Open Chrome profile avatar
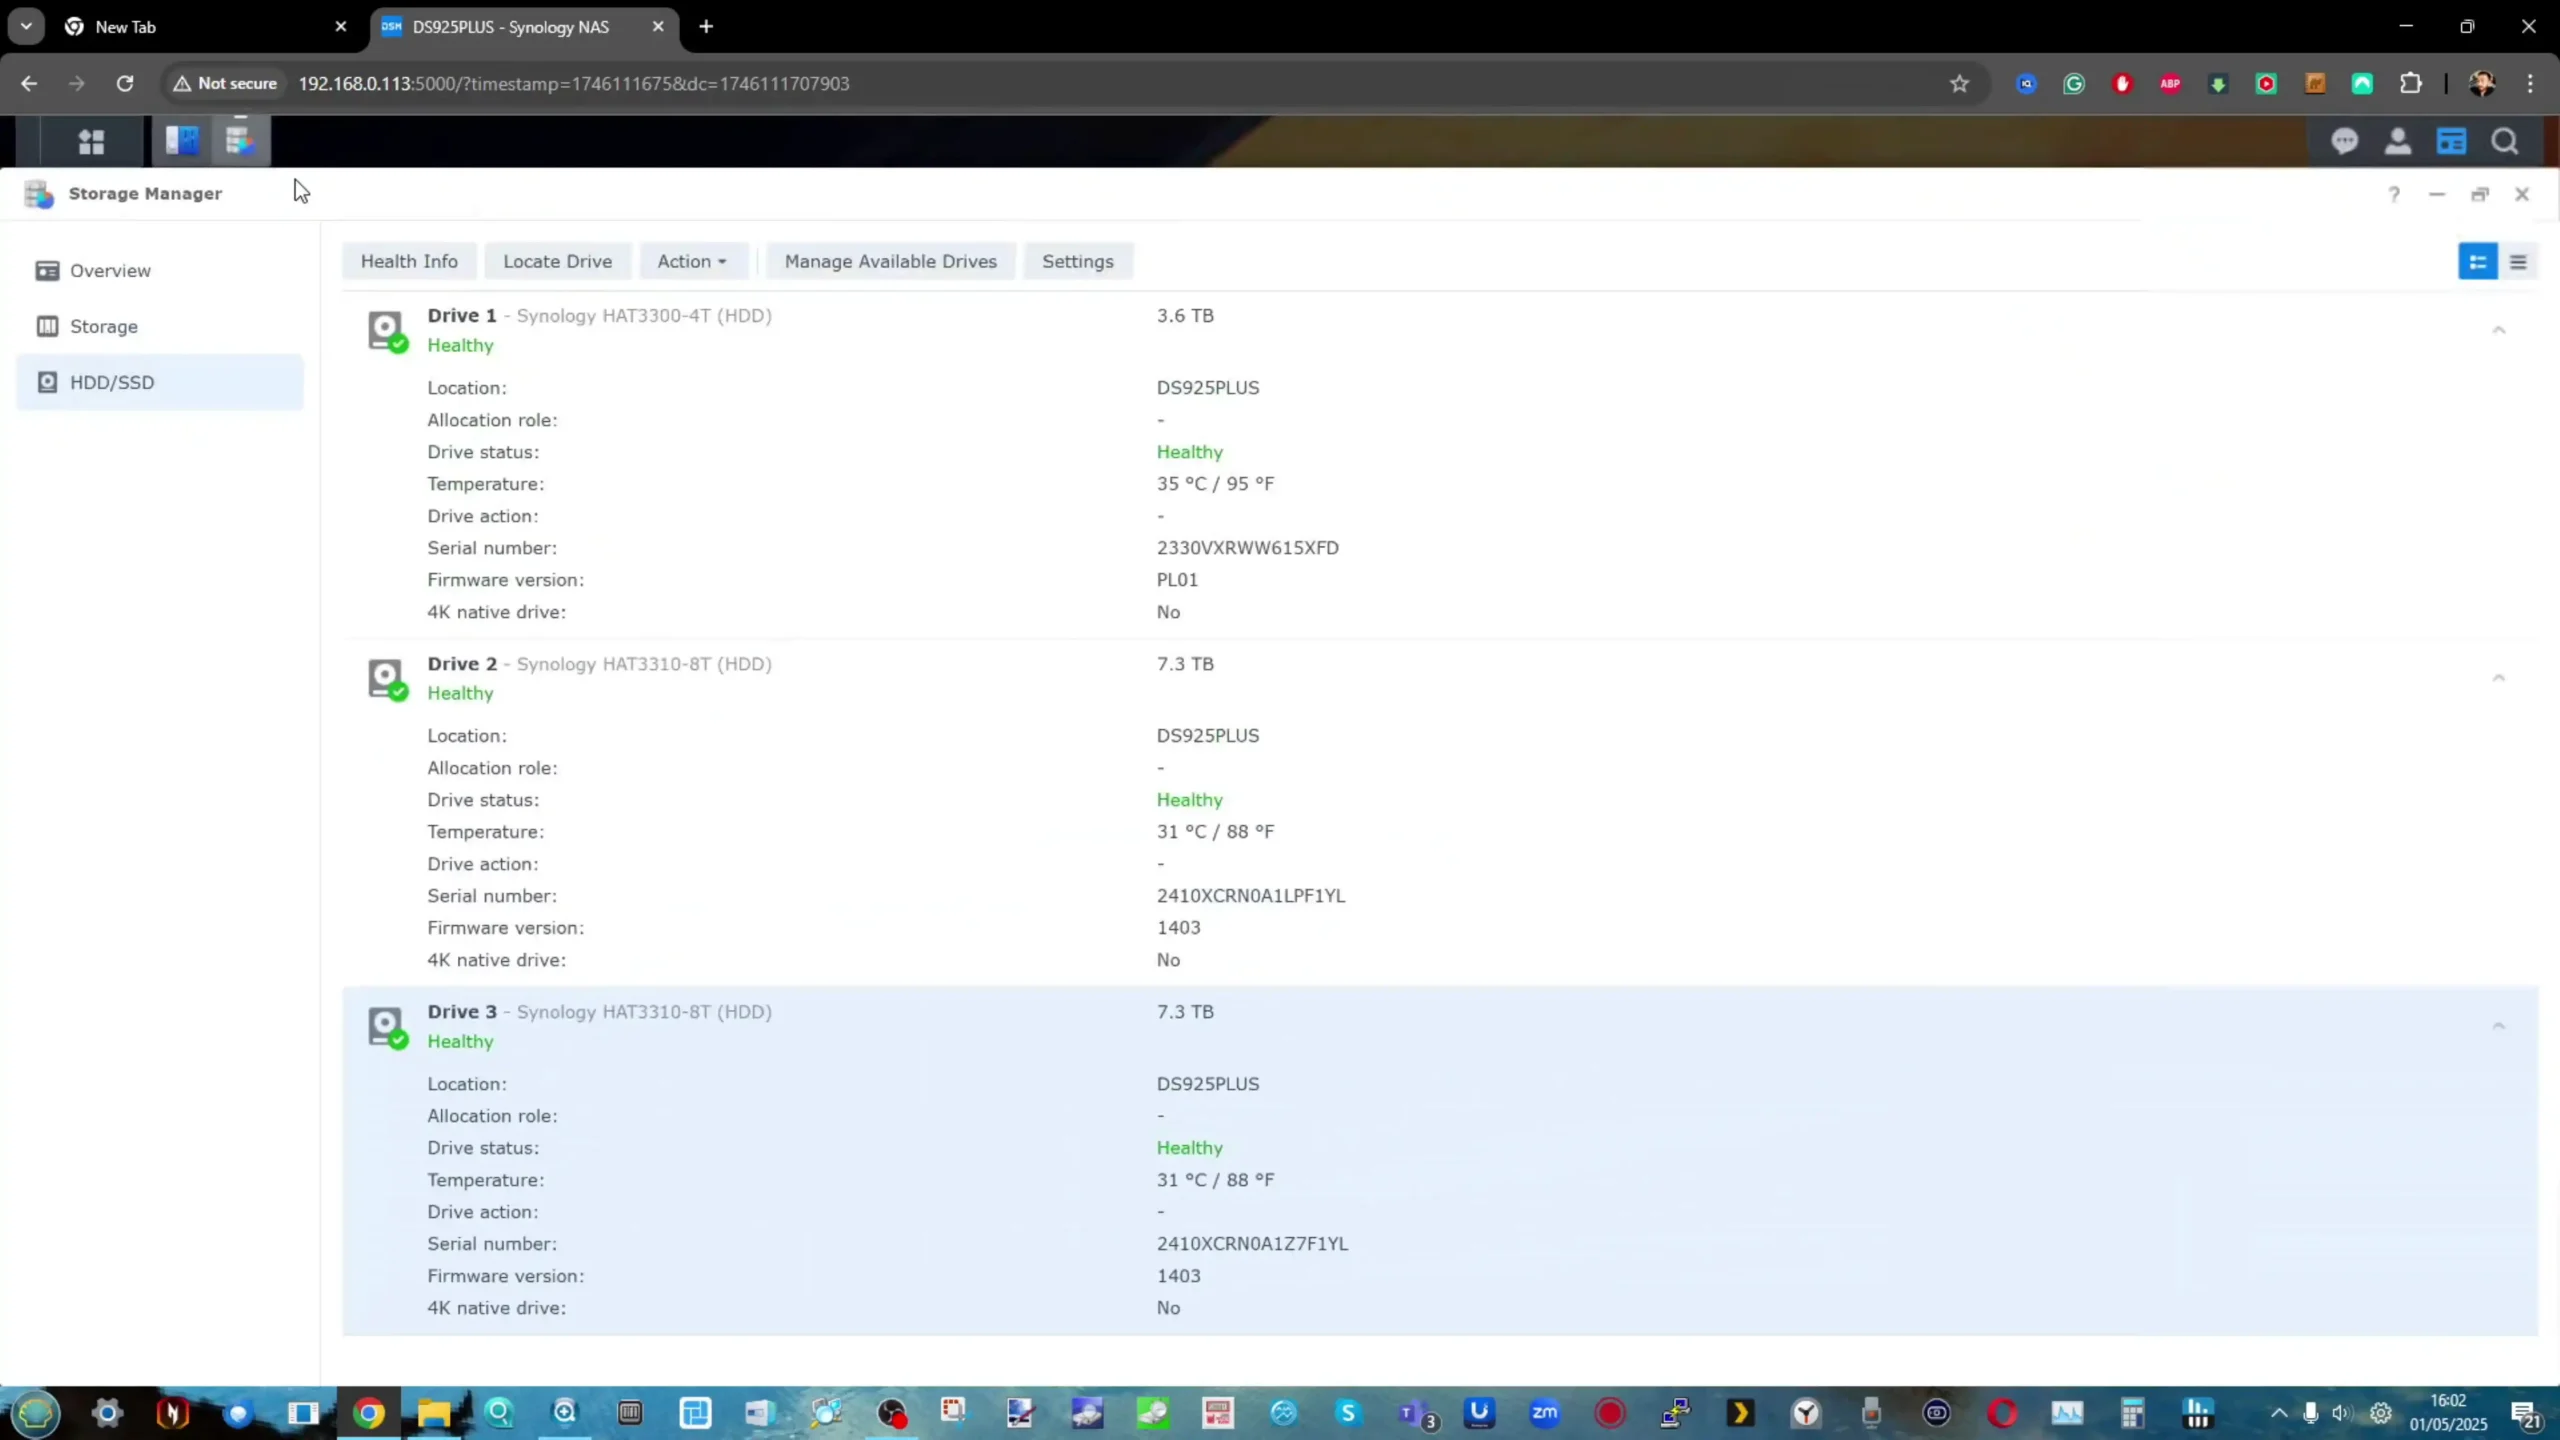 coord(2482,84)
